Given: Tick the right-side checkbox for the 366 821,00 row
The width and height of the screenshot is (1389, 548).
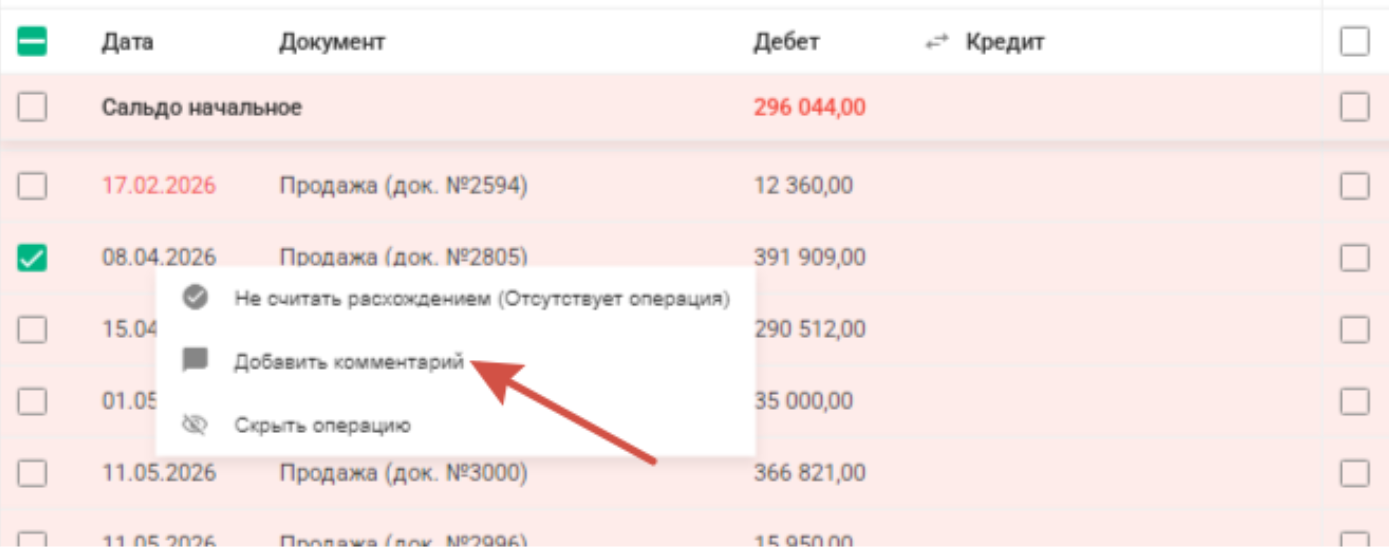Looking at the screenshot, I should point(1354,472).
